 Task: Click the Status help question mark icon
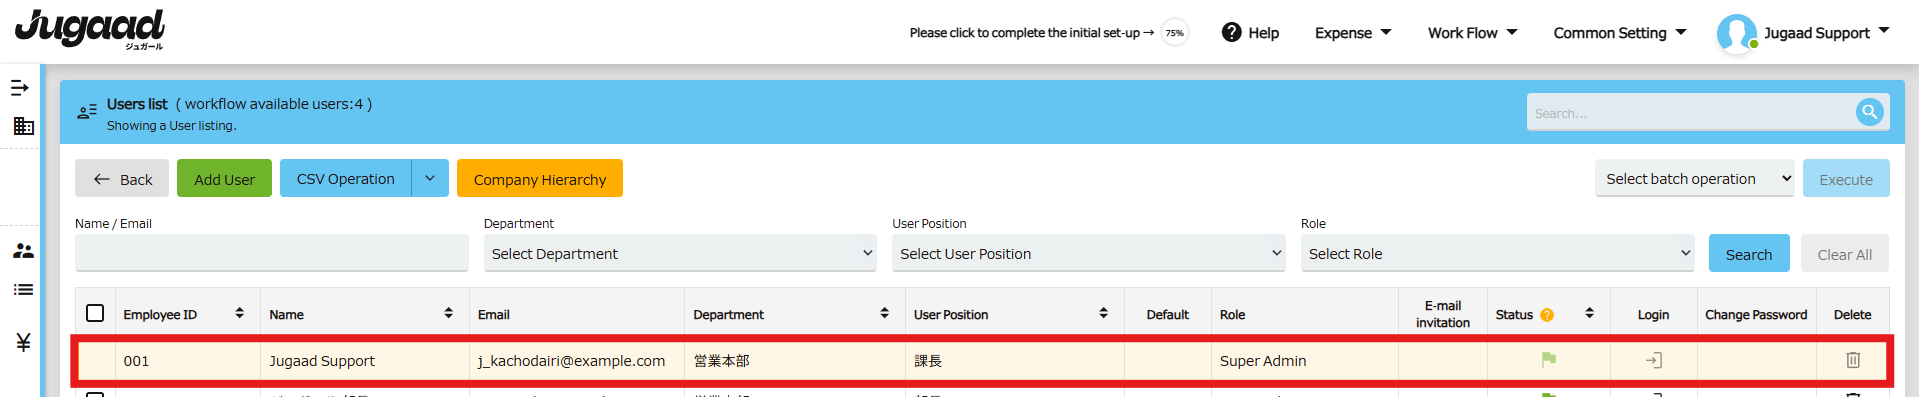tap(1547, 315)
